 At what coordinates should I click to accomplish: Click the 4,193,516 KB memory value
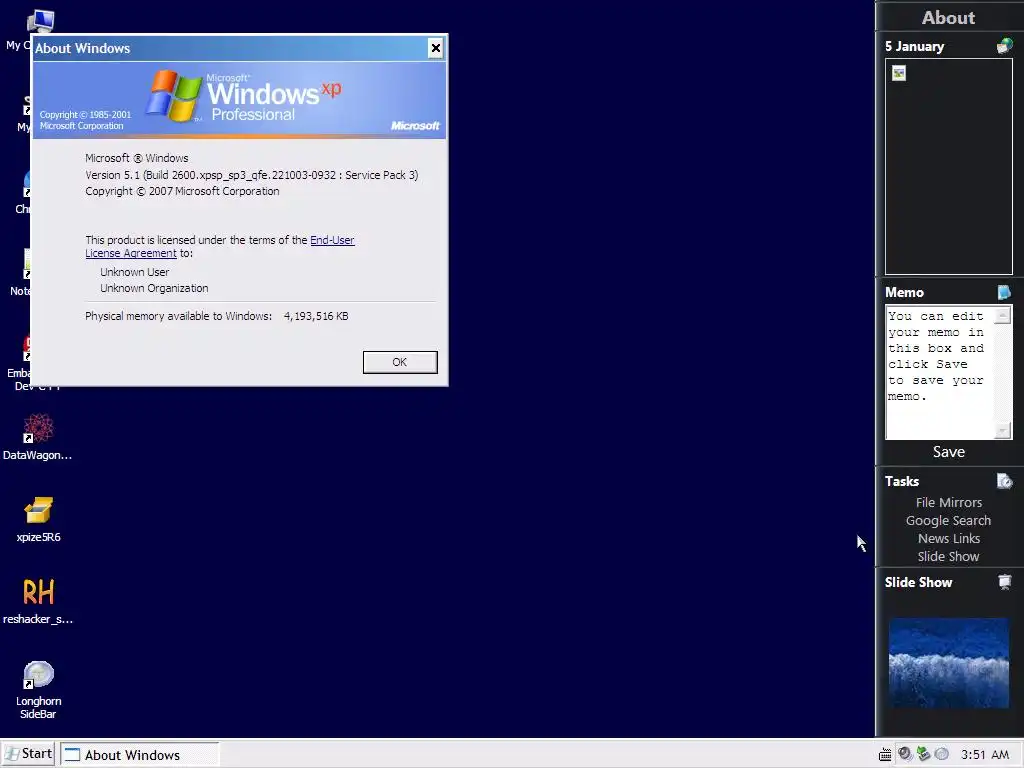pyautogui.click(x=316, y=316)
